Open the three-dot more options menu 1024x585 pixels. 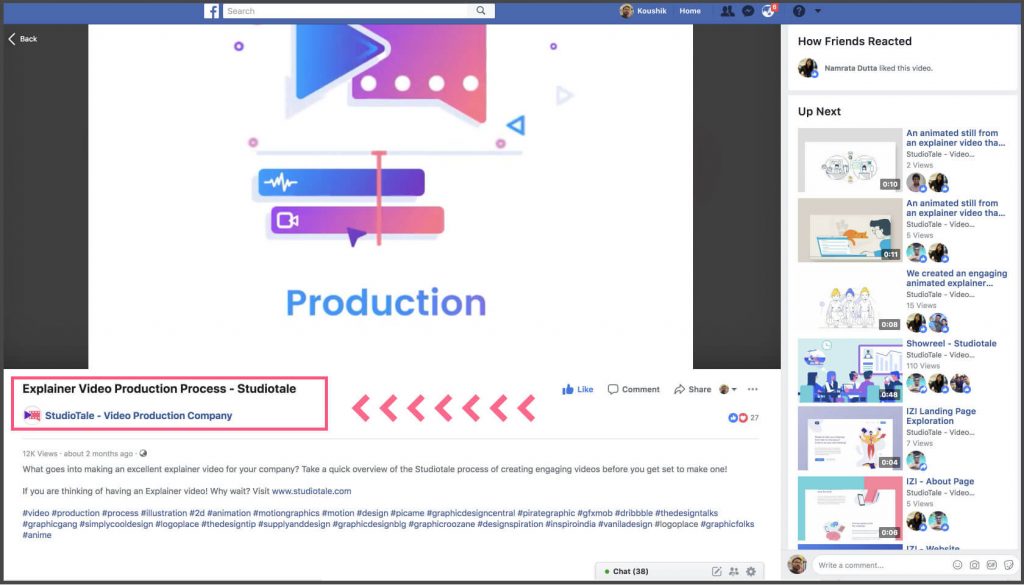(x=753, y=389)
